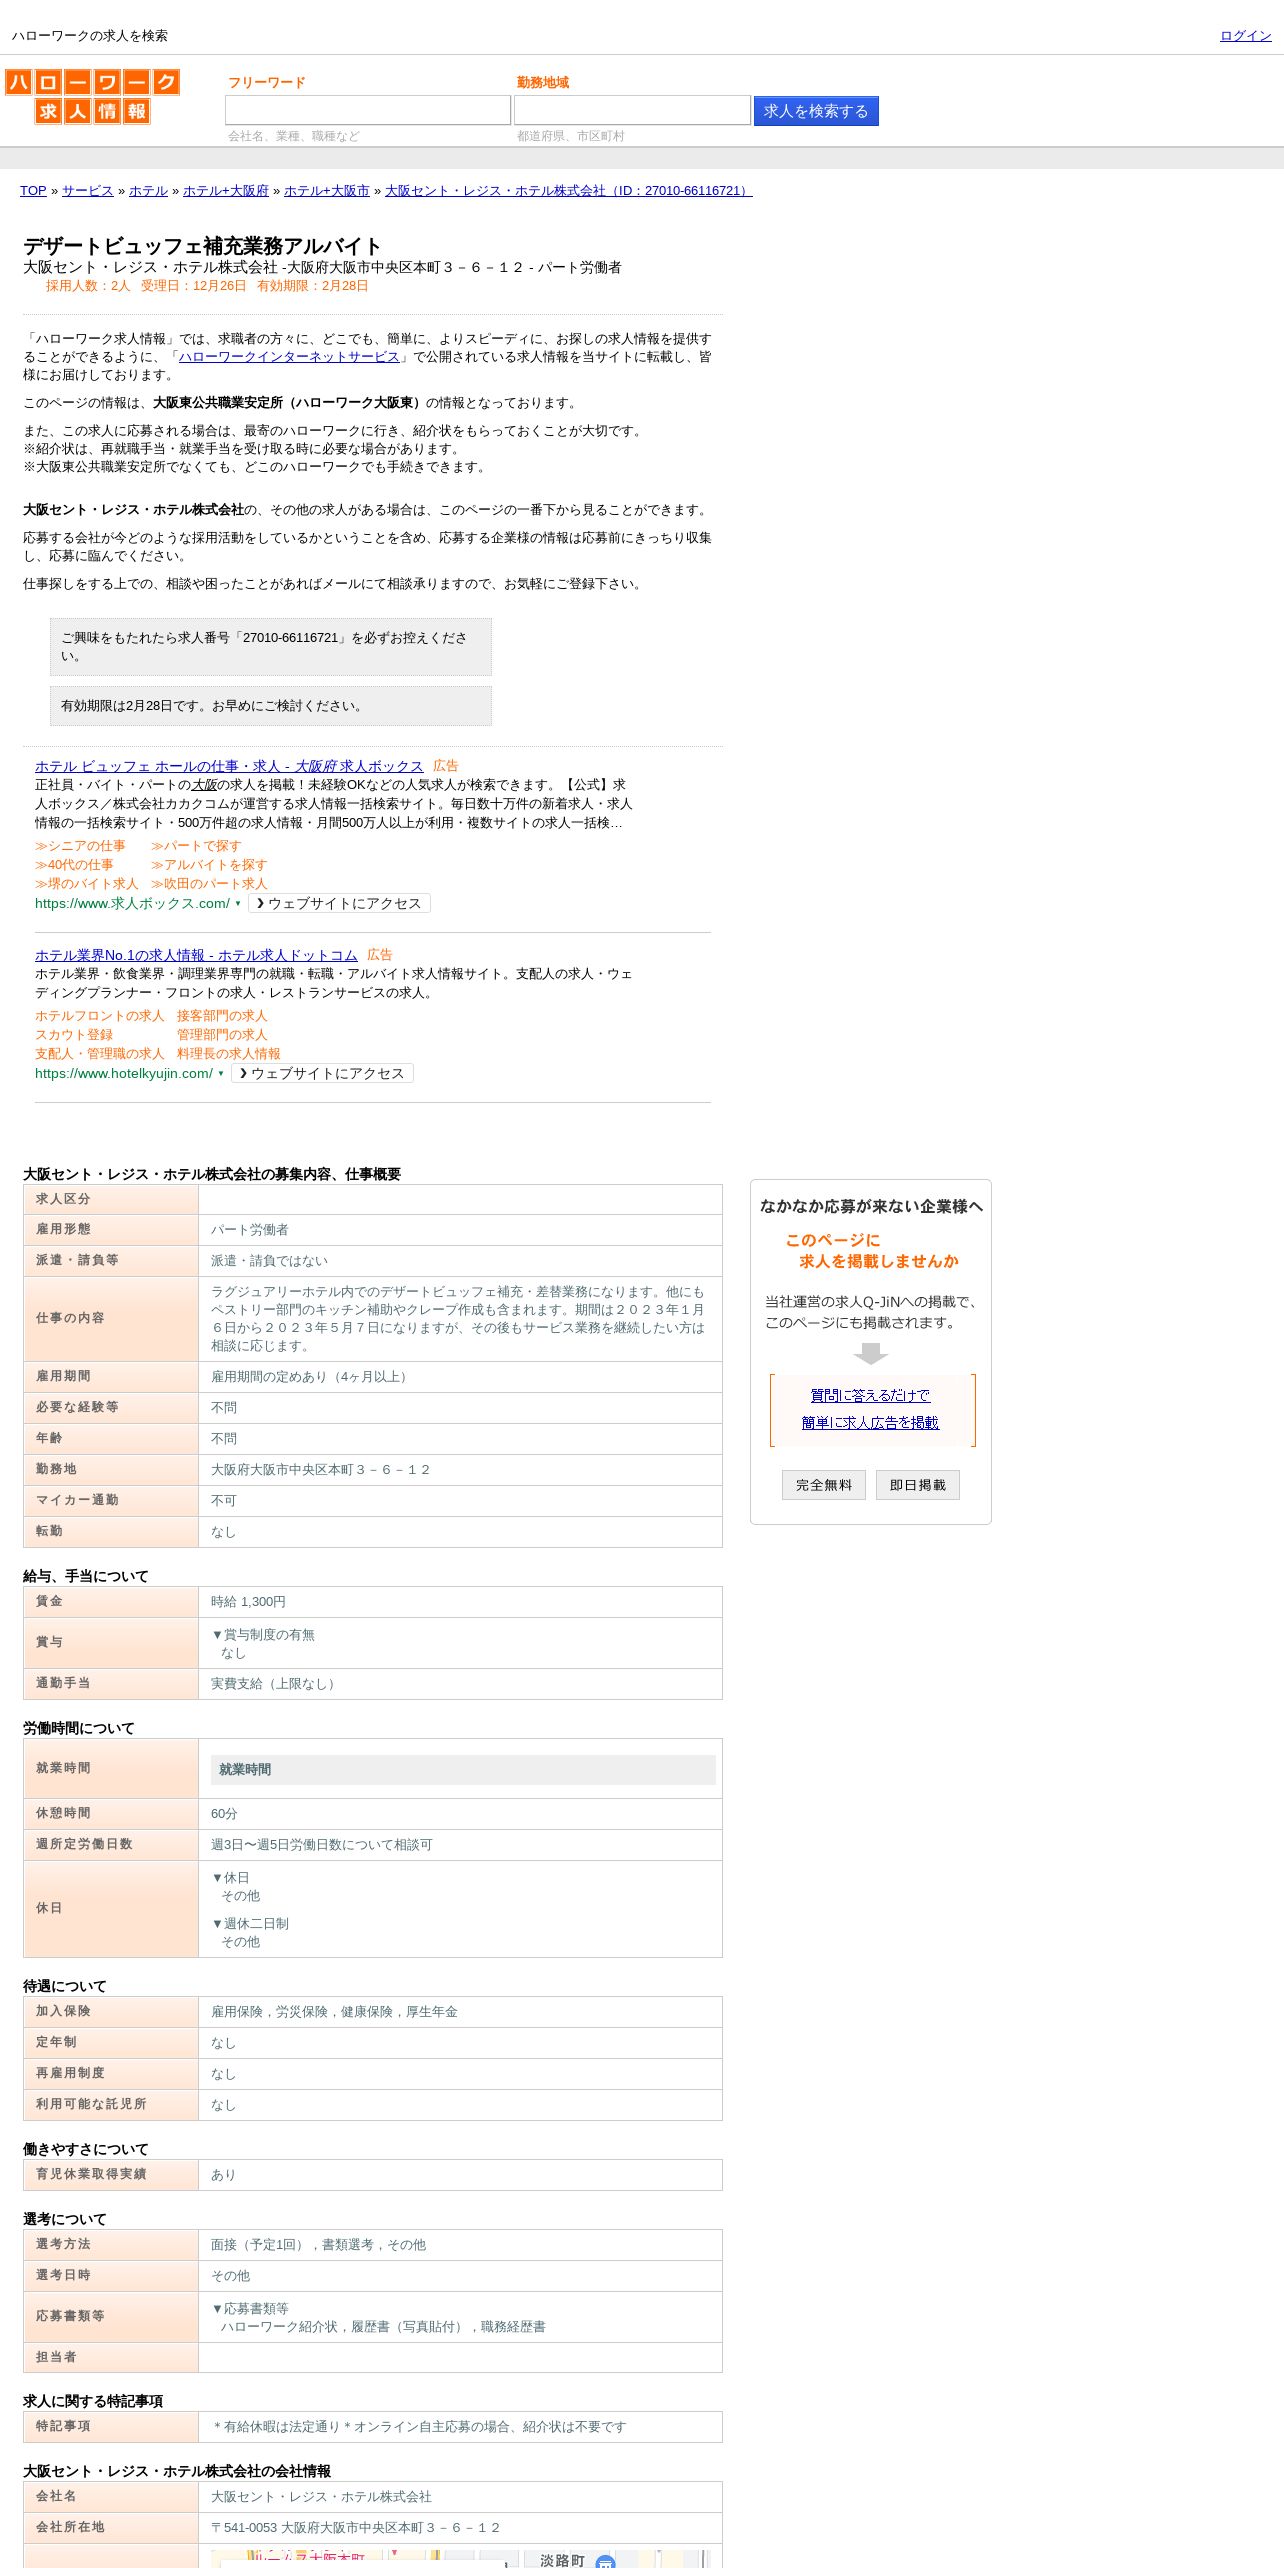This screenshot has height=2568, width=1284.
Task: Open the ホテル+大阪府 breadcrumb link
Action: 226,191
